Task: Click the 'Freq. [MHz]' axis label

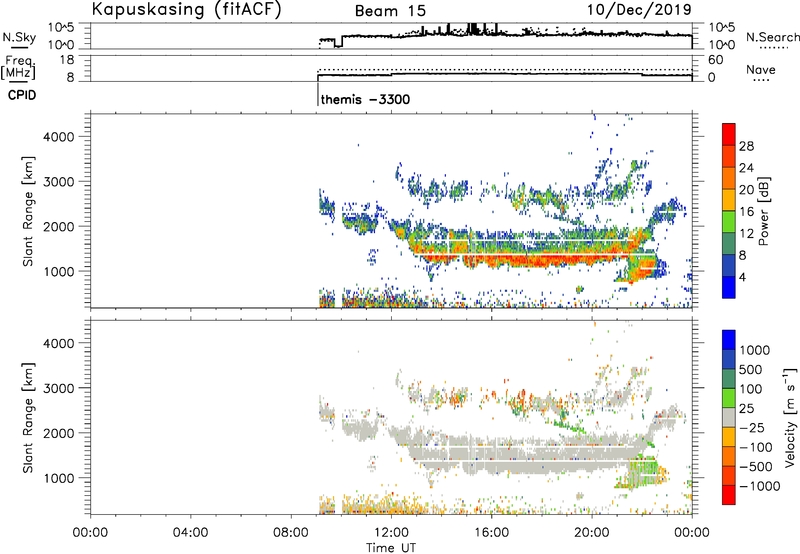Action: (x=19, y=67)
